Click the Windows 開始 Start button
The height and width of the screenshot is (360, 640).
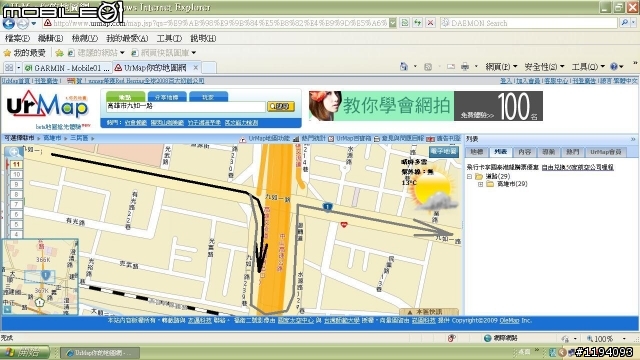[25, 353]
